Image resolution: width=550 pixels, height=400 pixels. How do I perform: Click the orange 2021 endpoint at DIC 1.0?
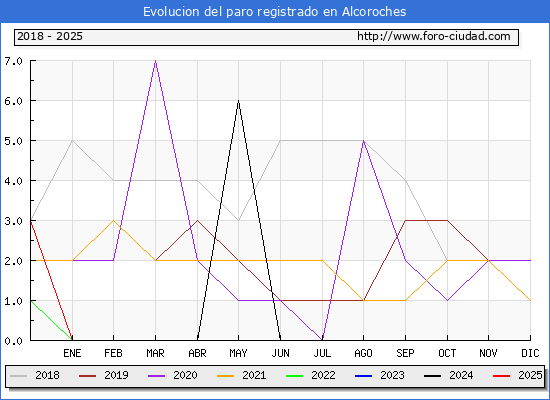[x=530, y=300]
